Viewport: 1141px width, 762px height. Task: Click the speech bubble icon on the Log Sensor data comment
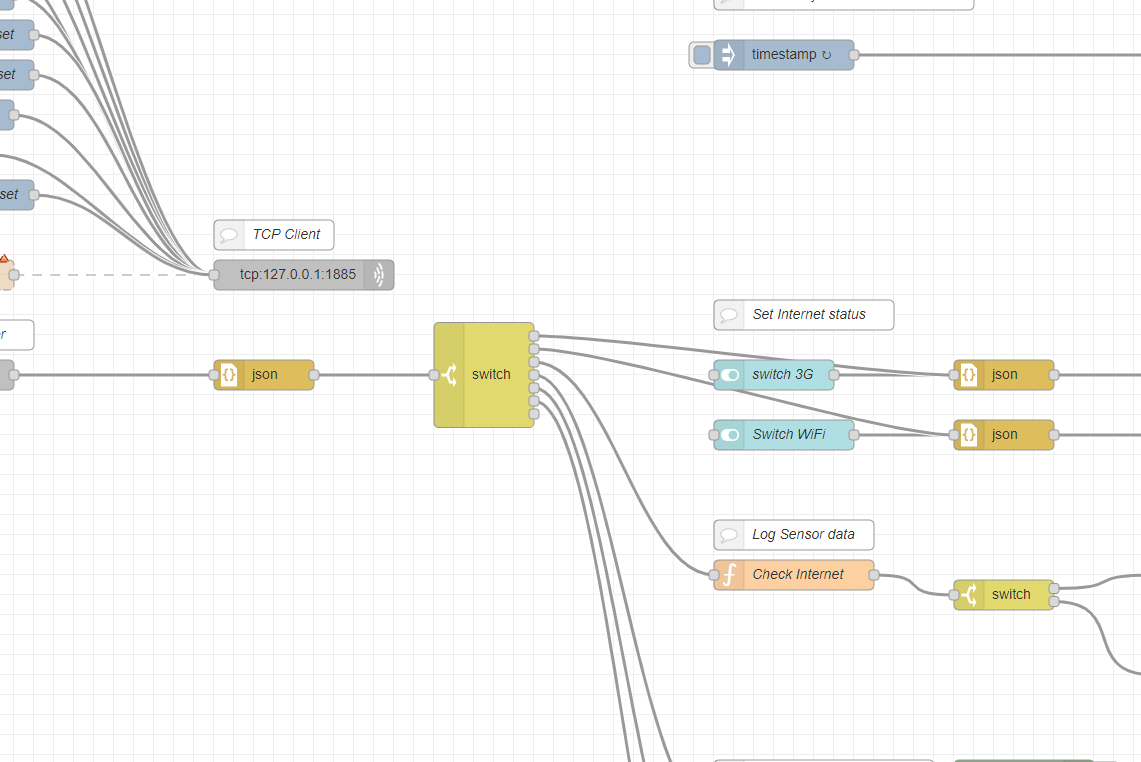(x=729, y=534)
